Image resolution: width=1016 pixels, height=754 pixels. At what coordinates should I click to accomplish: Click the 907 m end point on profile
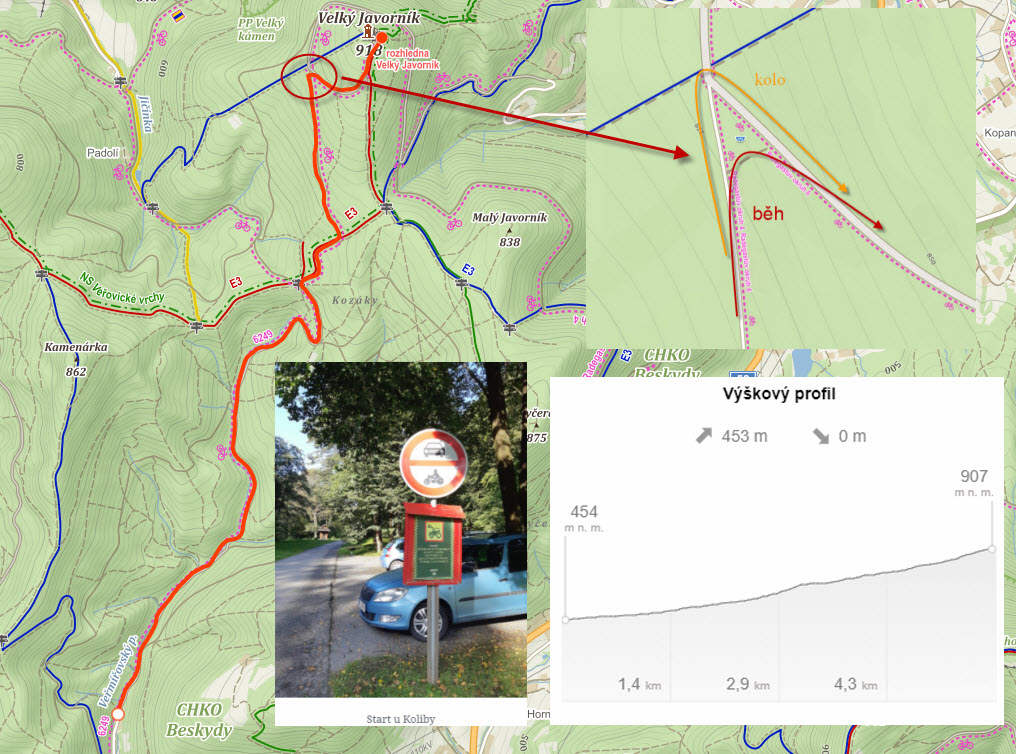[x=992, y=549]
